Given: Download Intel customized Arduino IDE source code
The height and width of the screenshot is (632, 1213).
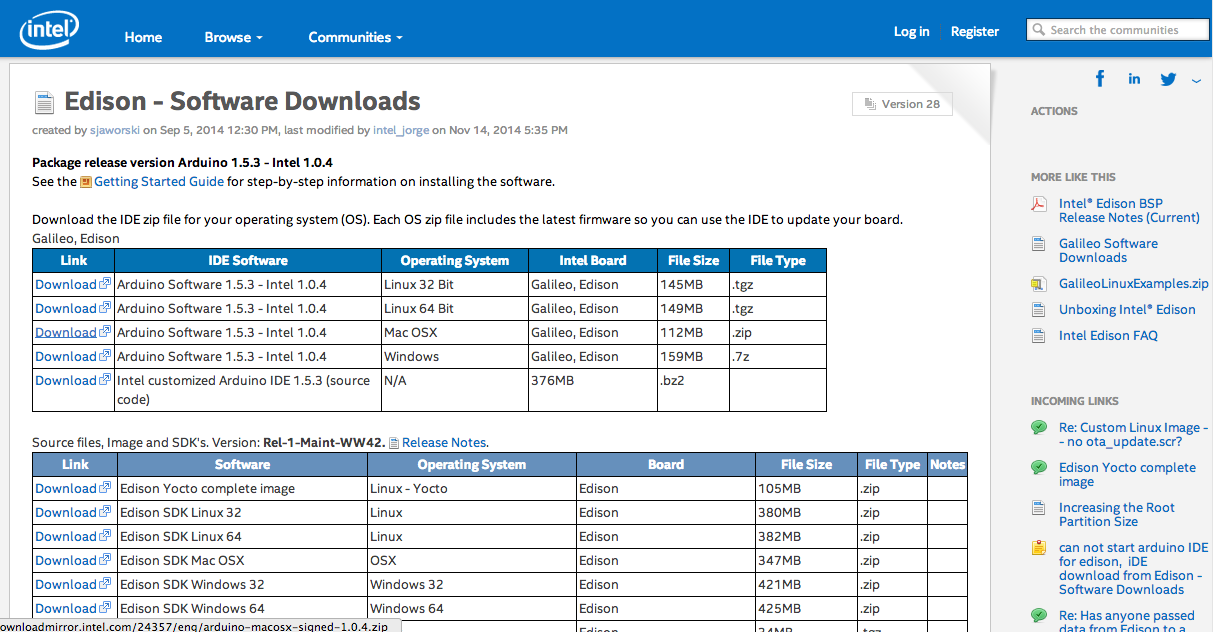Looking at the screenshot, I should [x=66, y=380].
